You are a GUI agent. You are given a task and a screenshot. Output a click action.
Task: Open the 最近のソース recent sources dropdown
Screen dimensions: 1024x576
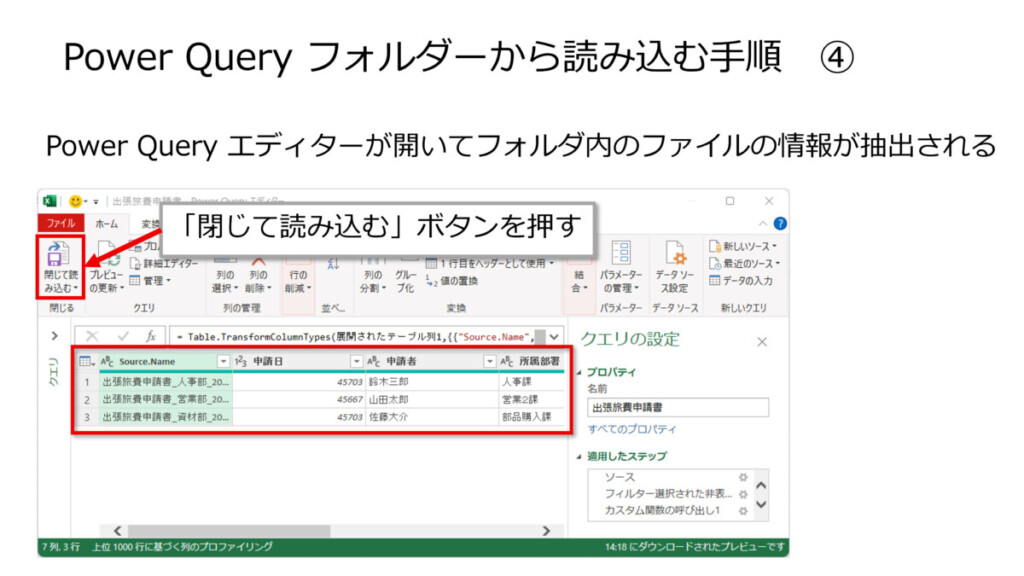pyautogui.click(x=744, y=263)
